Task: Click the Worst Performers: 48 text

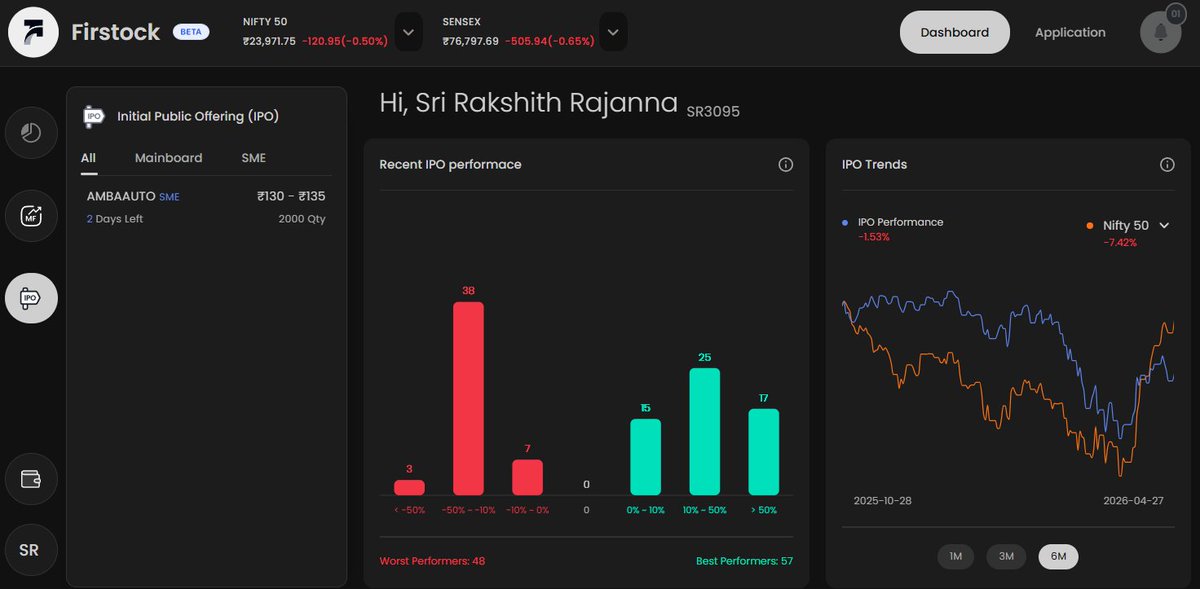Action: (x=432, y=561)
